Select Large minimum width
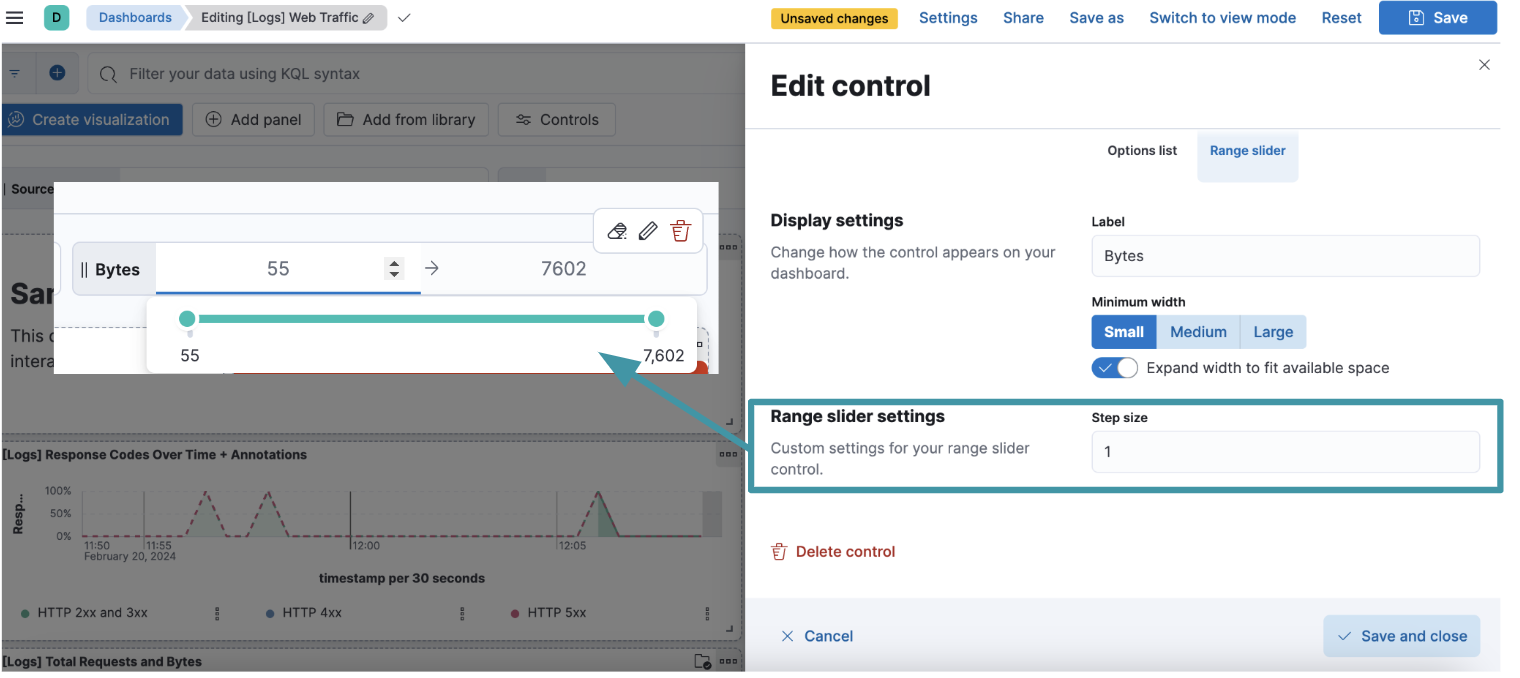 1271,331
